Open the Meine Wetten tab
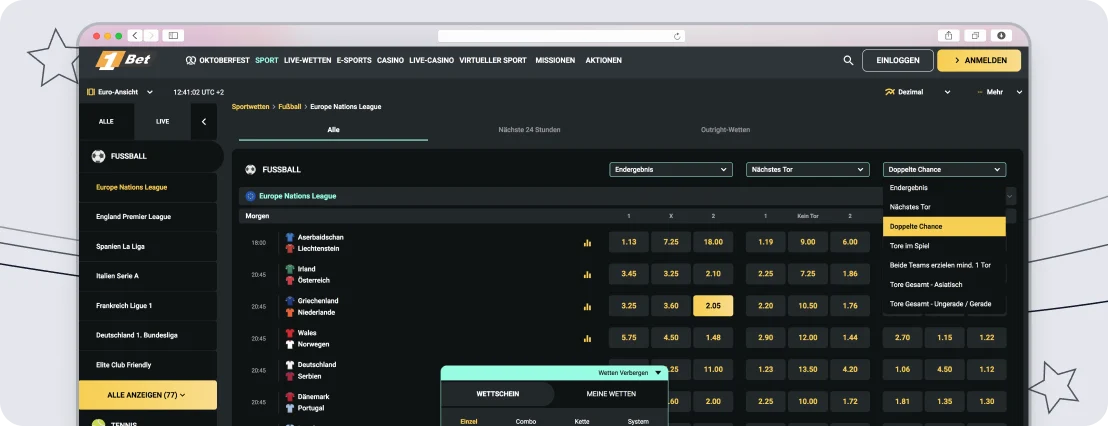 pyautogui.click(x=611, y=394)
